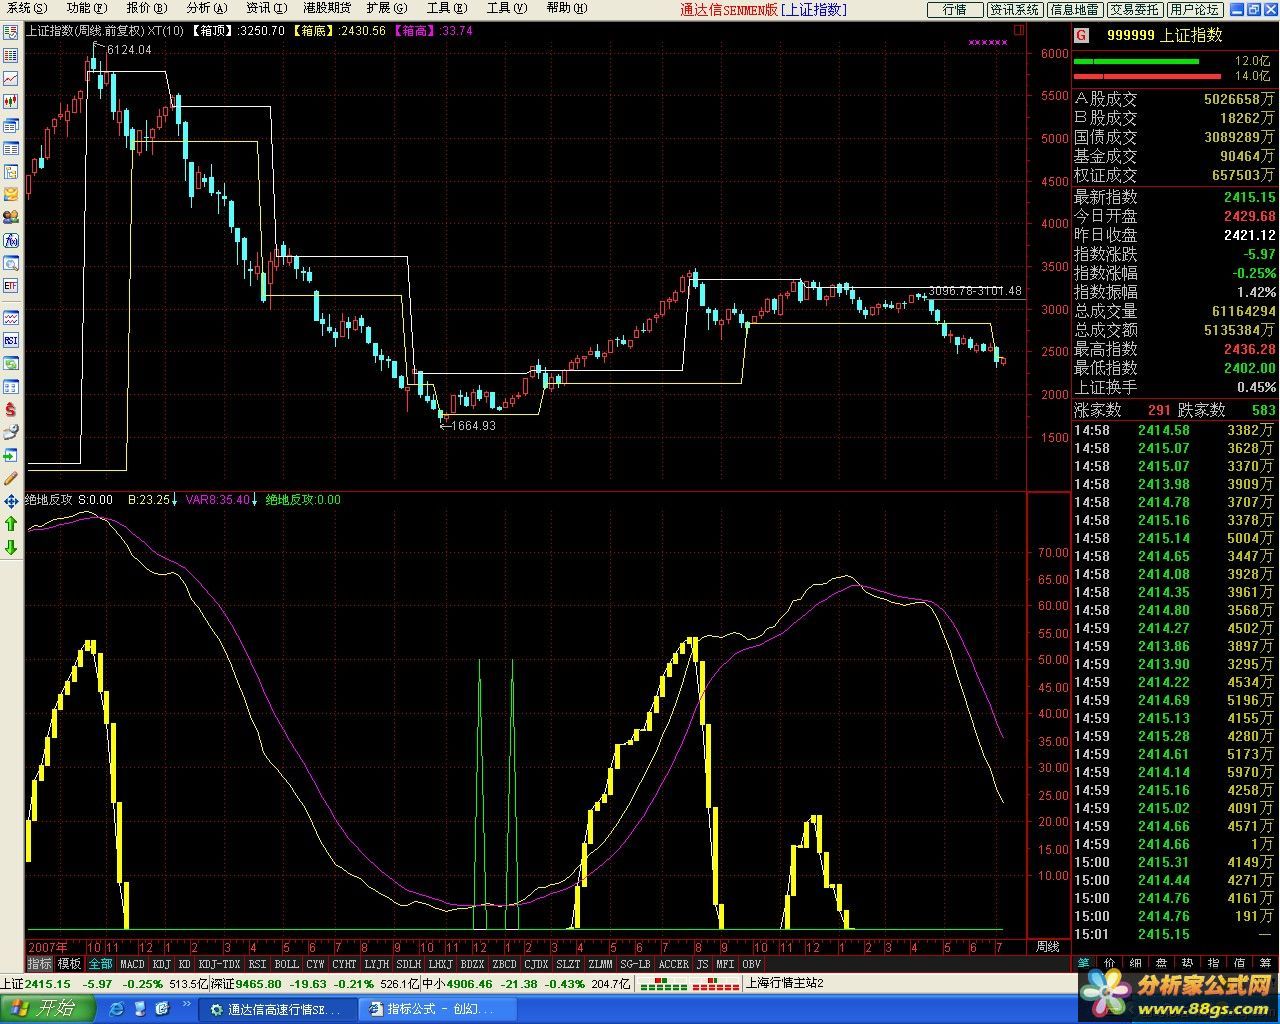Screen dimensions: 1280x1024
Task: Click the Windows 开始 start button
Action: [x=46, y=1009]
